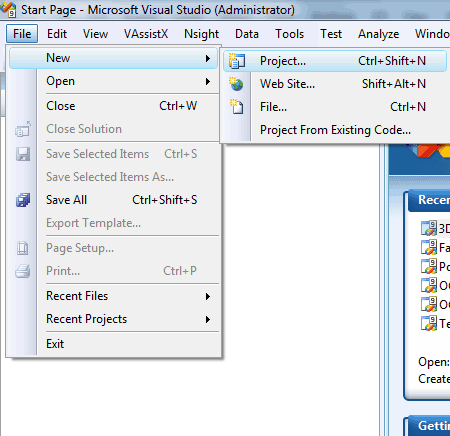The image size is (450, 436).
Task: Expand the Open submenu arrow
Action: [208, 81]
